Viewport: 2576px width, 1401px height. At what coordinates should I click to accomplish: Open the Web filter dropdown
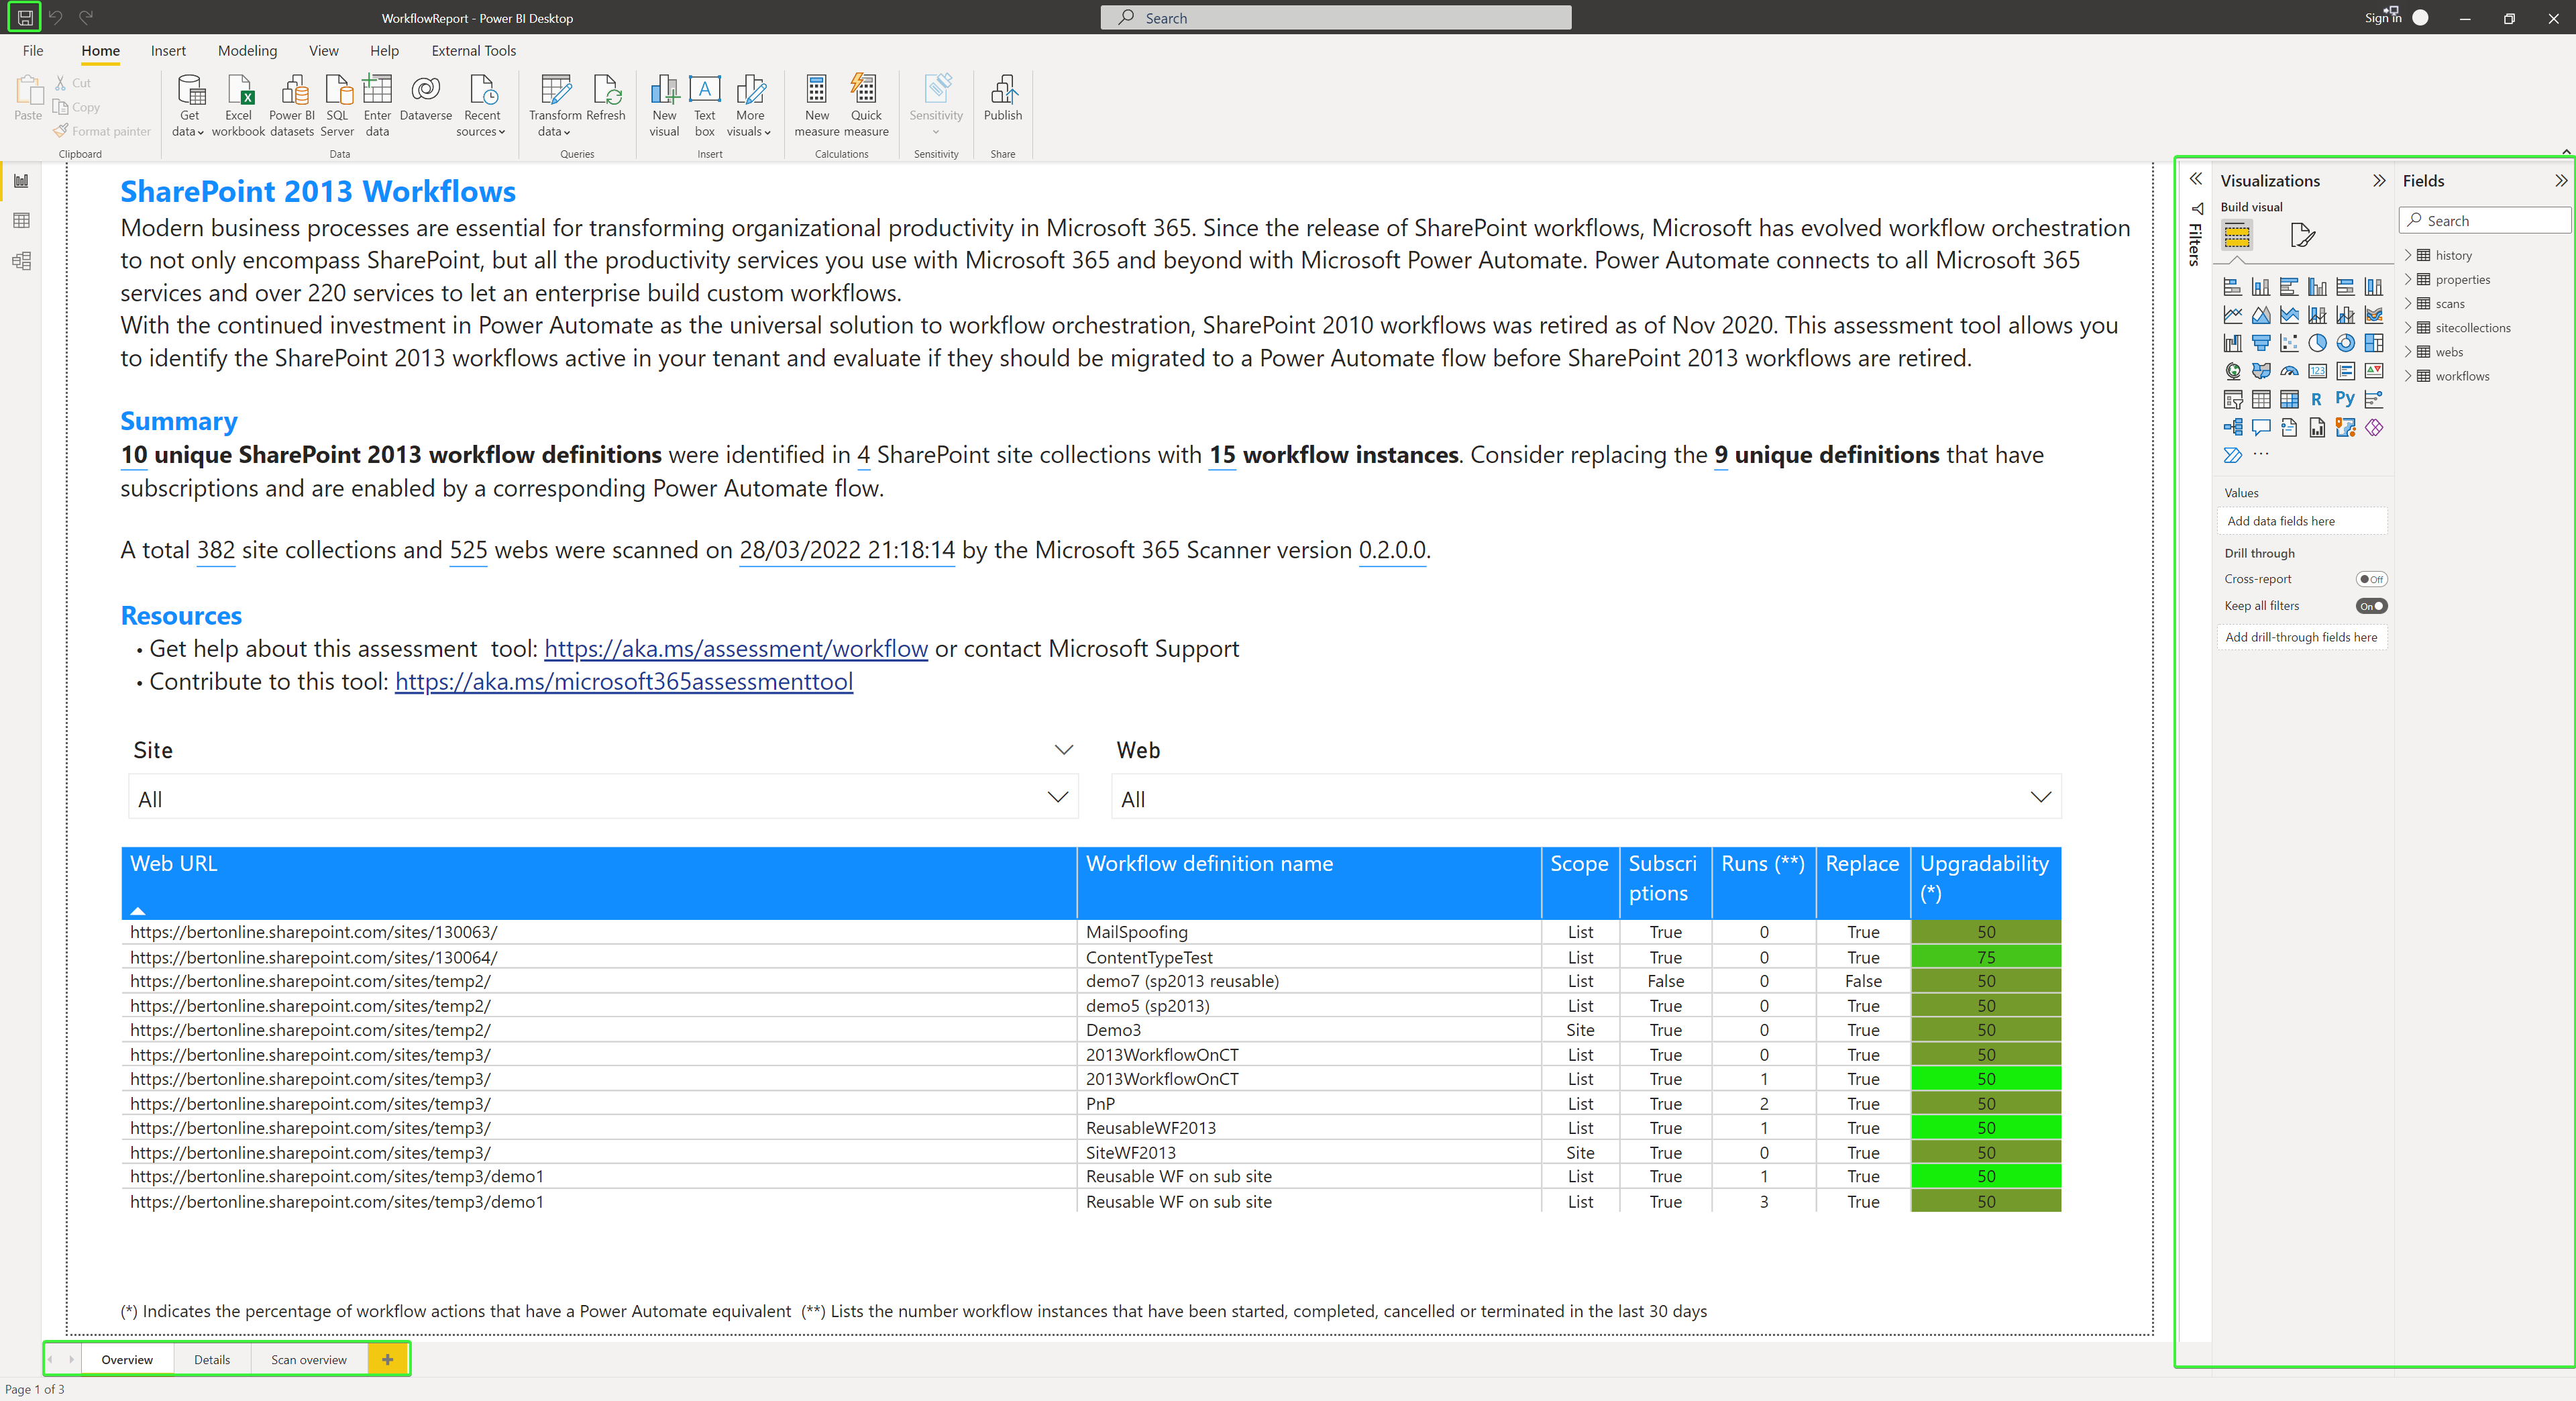click(2040, 797)
